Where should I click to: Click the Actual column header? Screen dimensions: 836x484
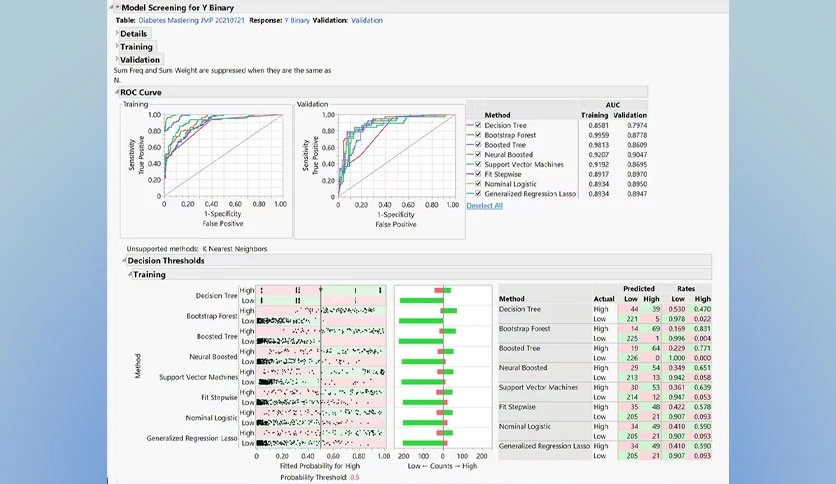[x=604, y=299]
